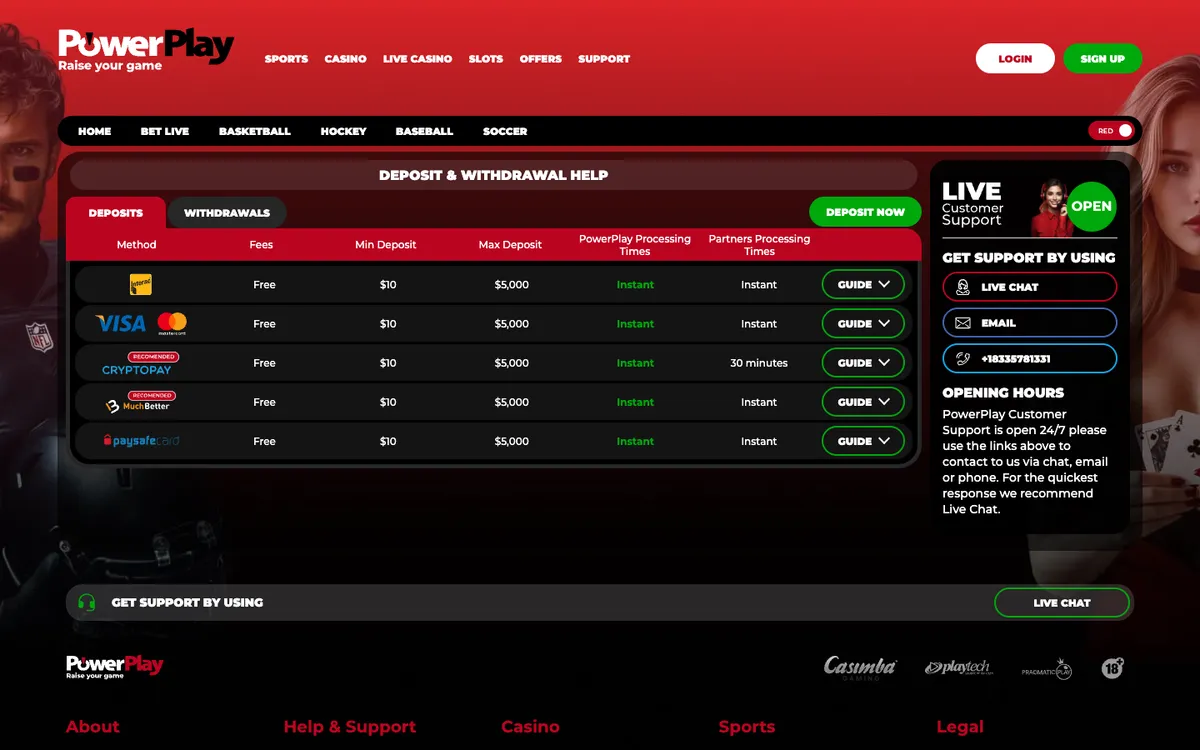Open the Help & Support footer heading
1200x750 pixels.
(350, 727)
